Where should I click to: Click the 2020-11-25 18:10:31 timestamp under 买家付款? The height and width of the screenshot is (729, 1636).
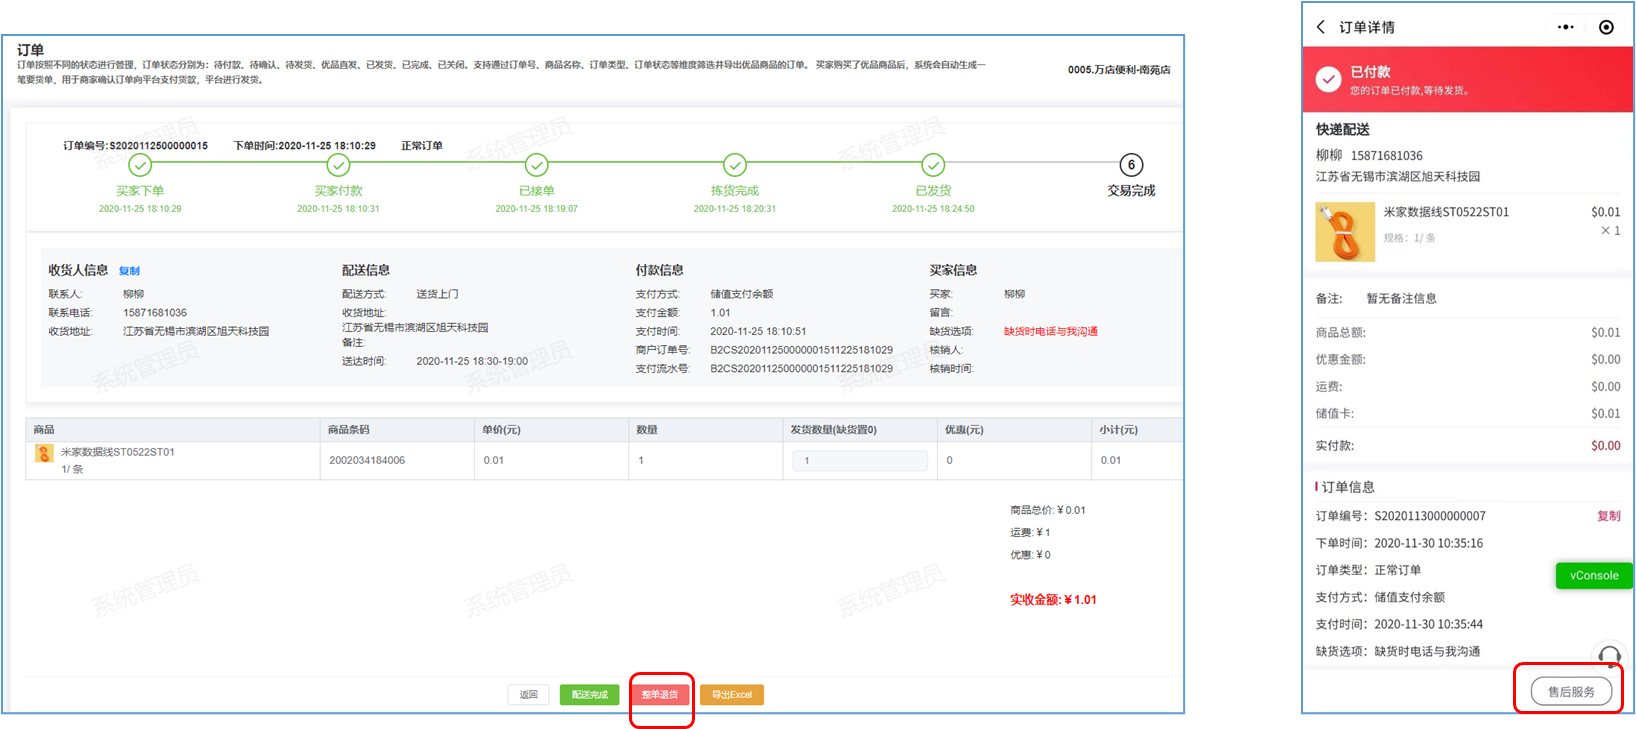pos(338,209)
